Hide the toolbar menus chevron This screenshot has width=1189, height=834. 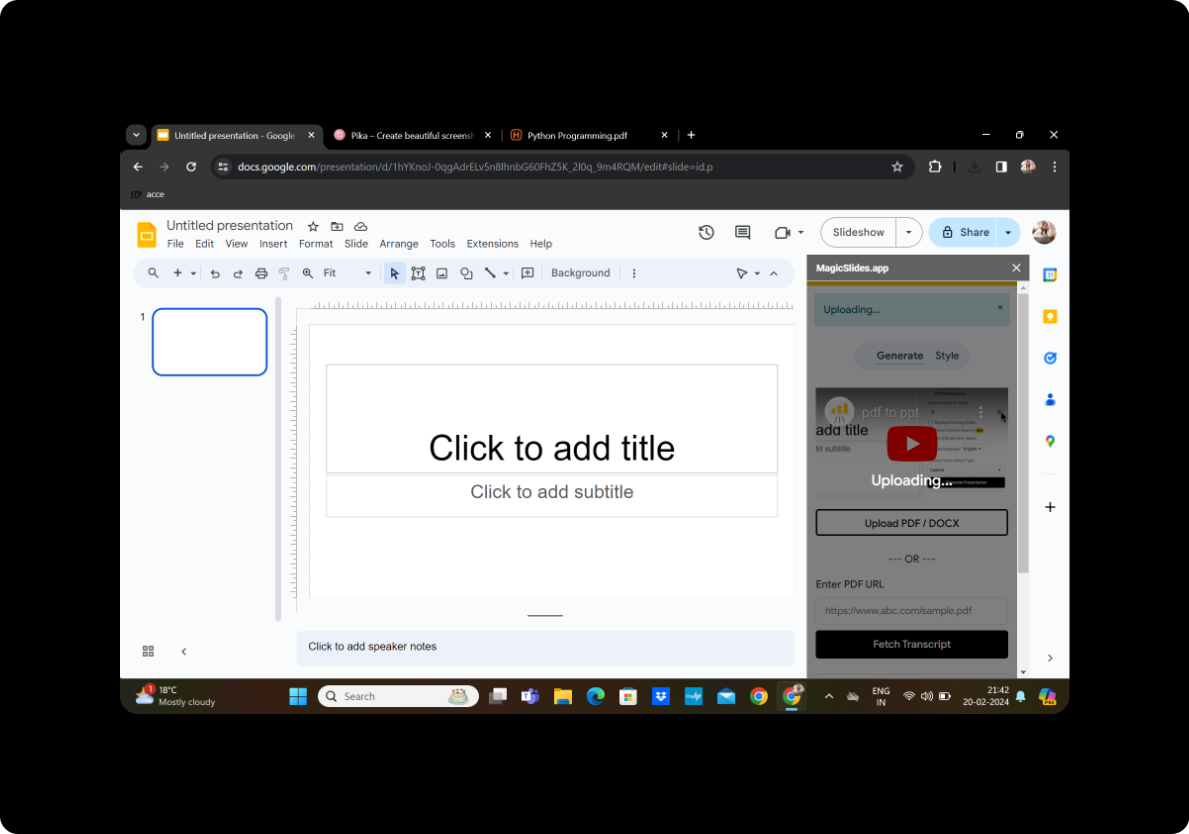pos(774,274)
